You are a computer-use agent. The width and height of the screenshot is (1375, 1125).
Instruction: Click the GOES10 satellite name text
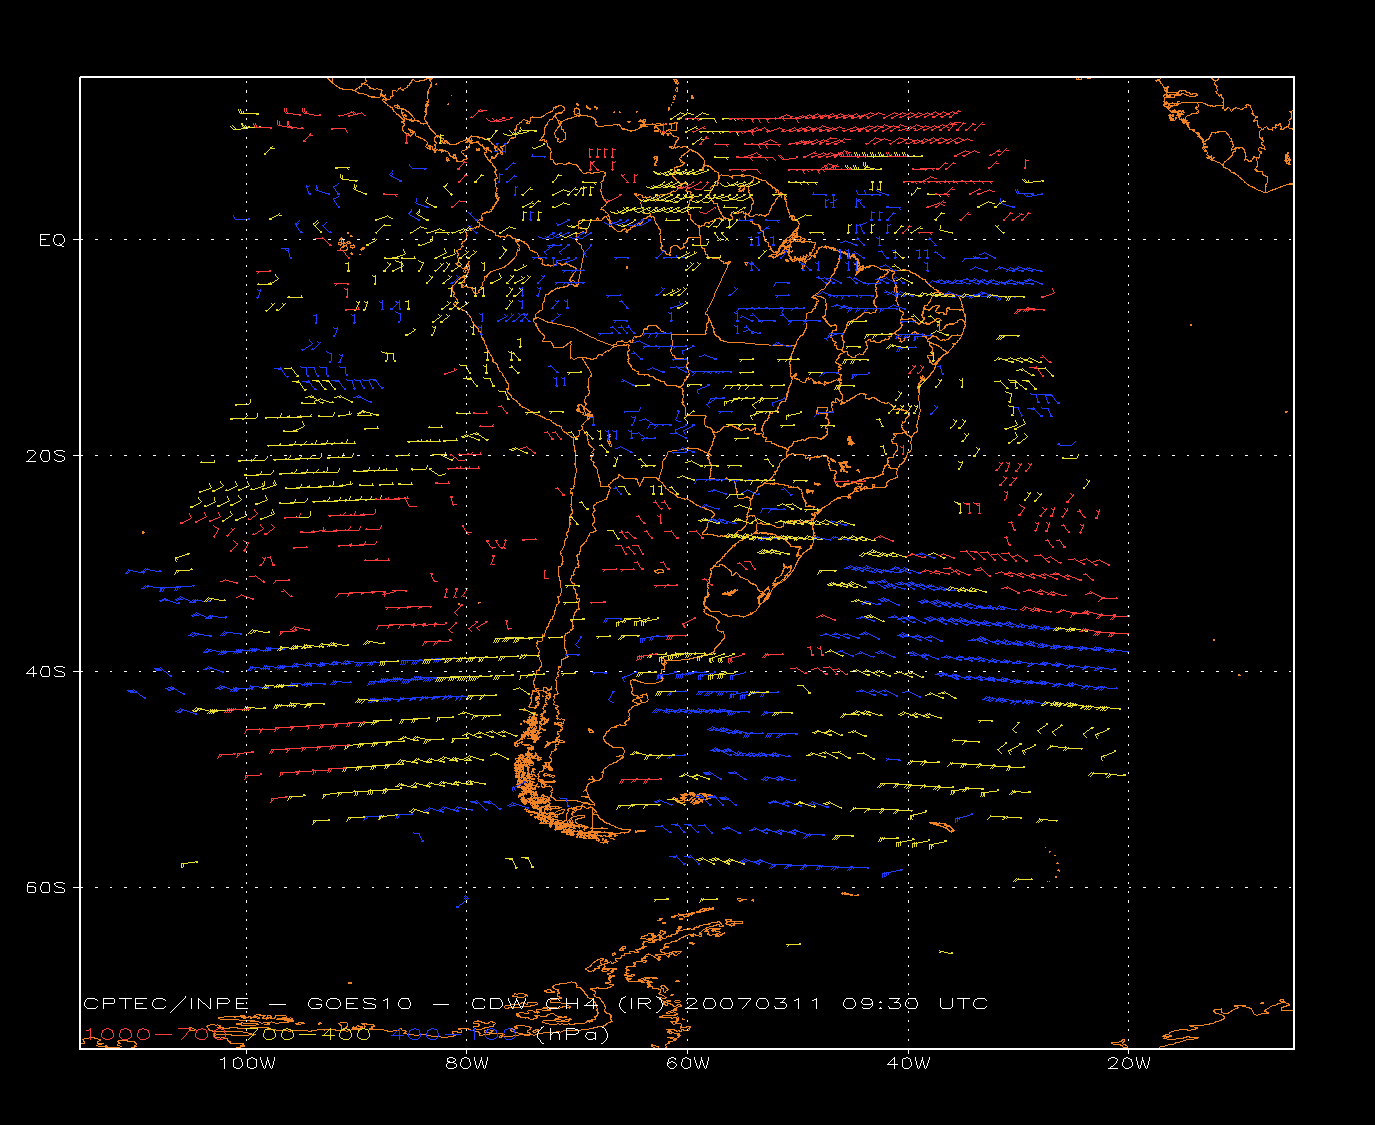point(359,1004)
